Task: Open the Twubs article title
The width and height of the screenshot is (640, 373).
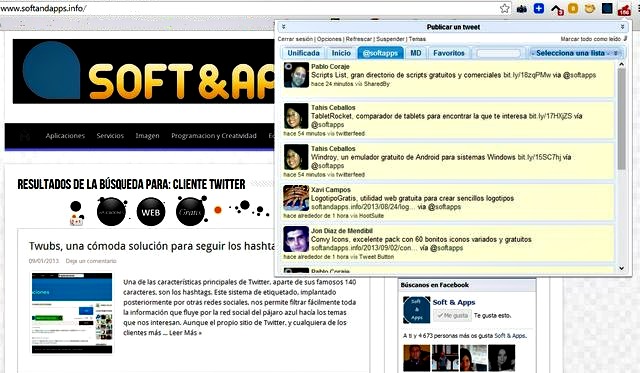Action: click(152, 246)
